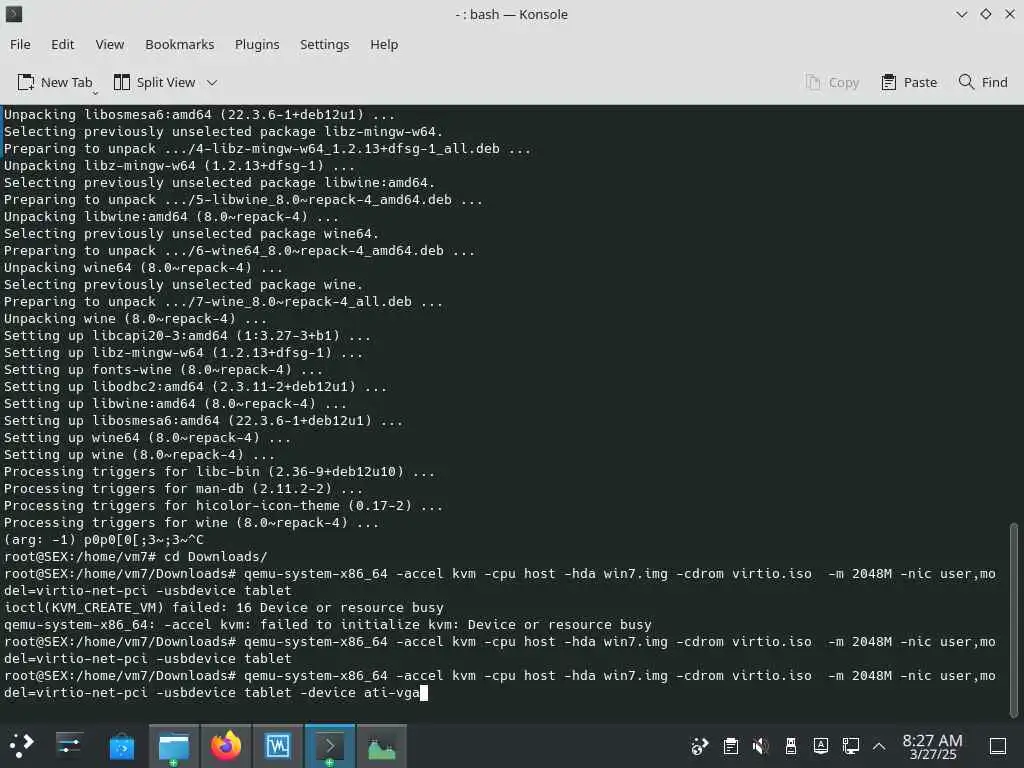Expand hidden system tray icons
The height and width of the screenshot is (768, 1024).
click(879, 746)
